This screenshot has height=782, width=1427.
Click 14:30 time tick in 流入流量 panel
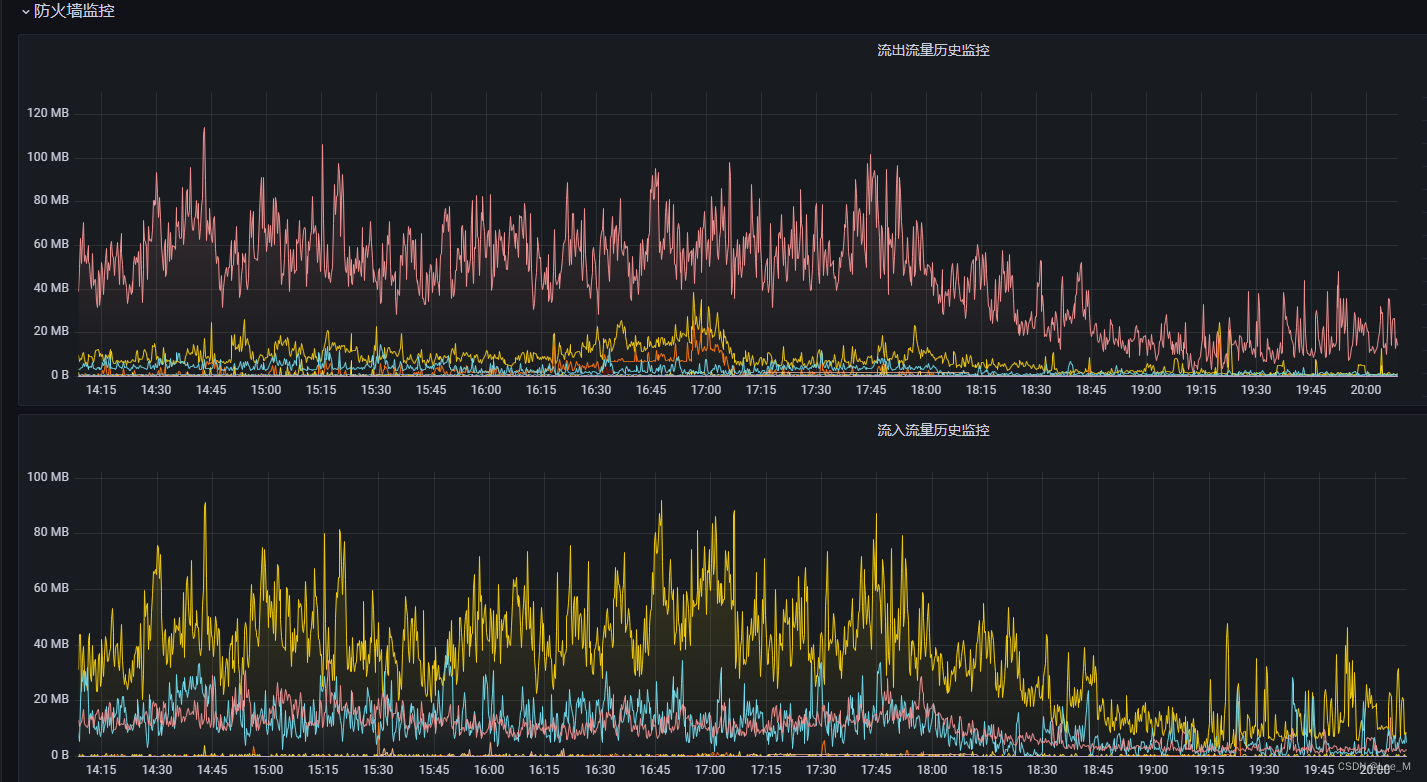click(156, 770)
